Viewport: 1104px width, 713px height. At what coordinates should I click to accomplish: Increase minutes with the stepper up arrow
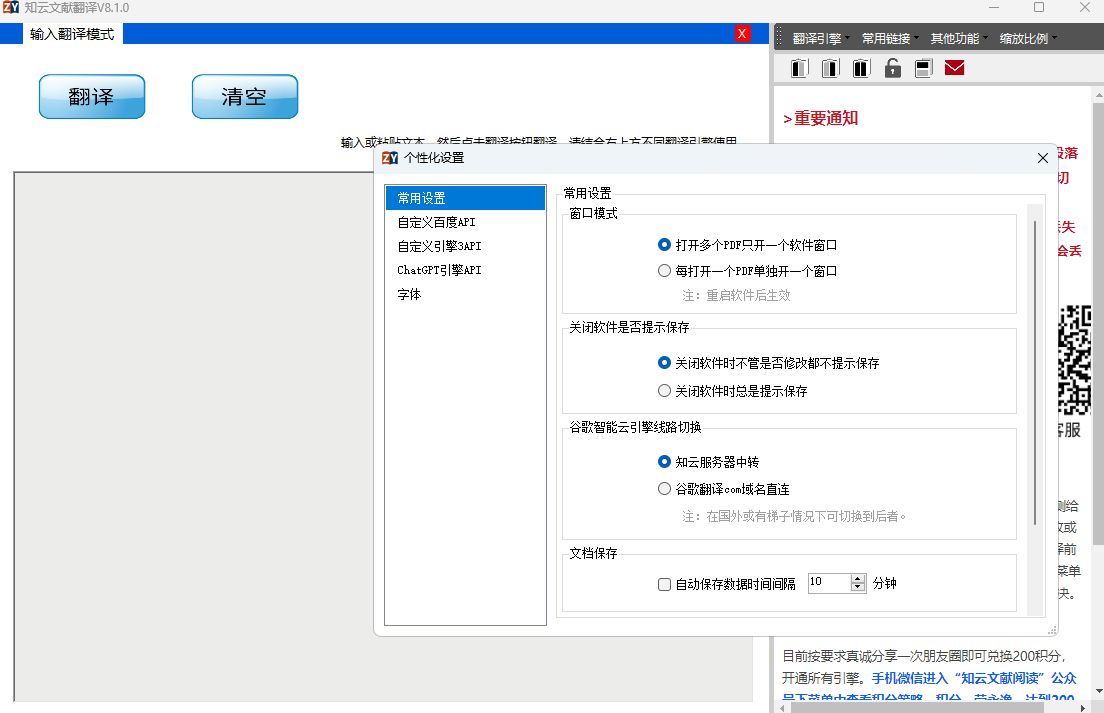tap(857, 576)
